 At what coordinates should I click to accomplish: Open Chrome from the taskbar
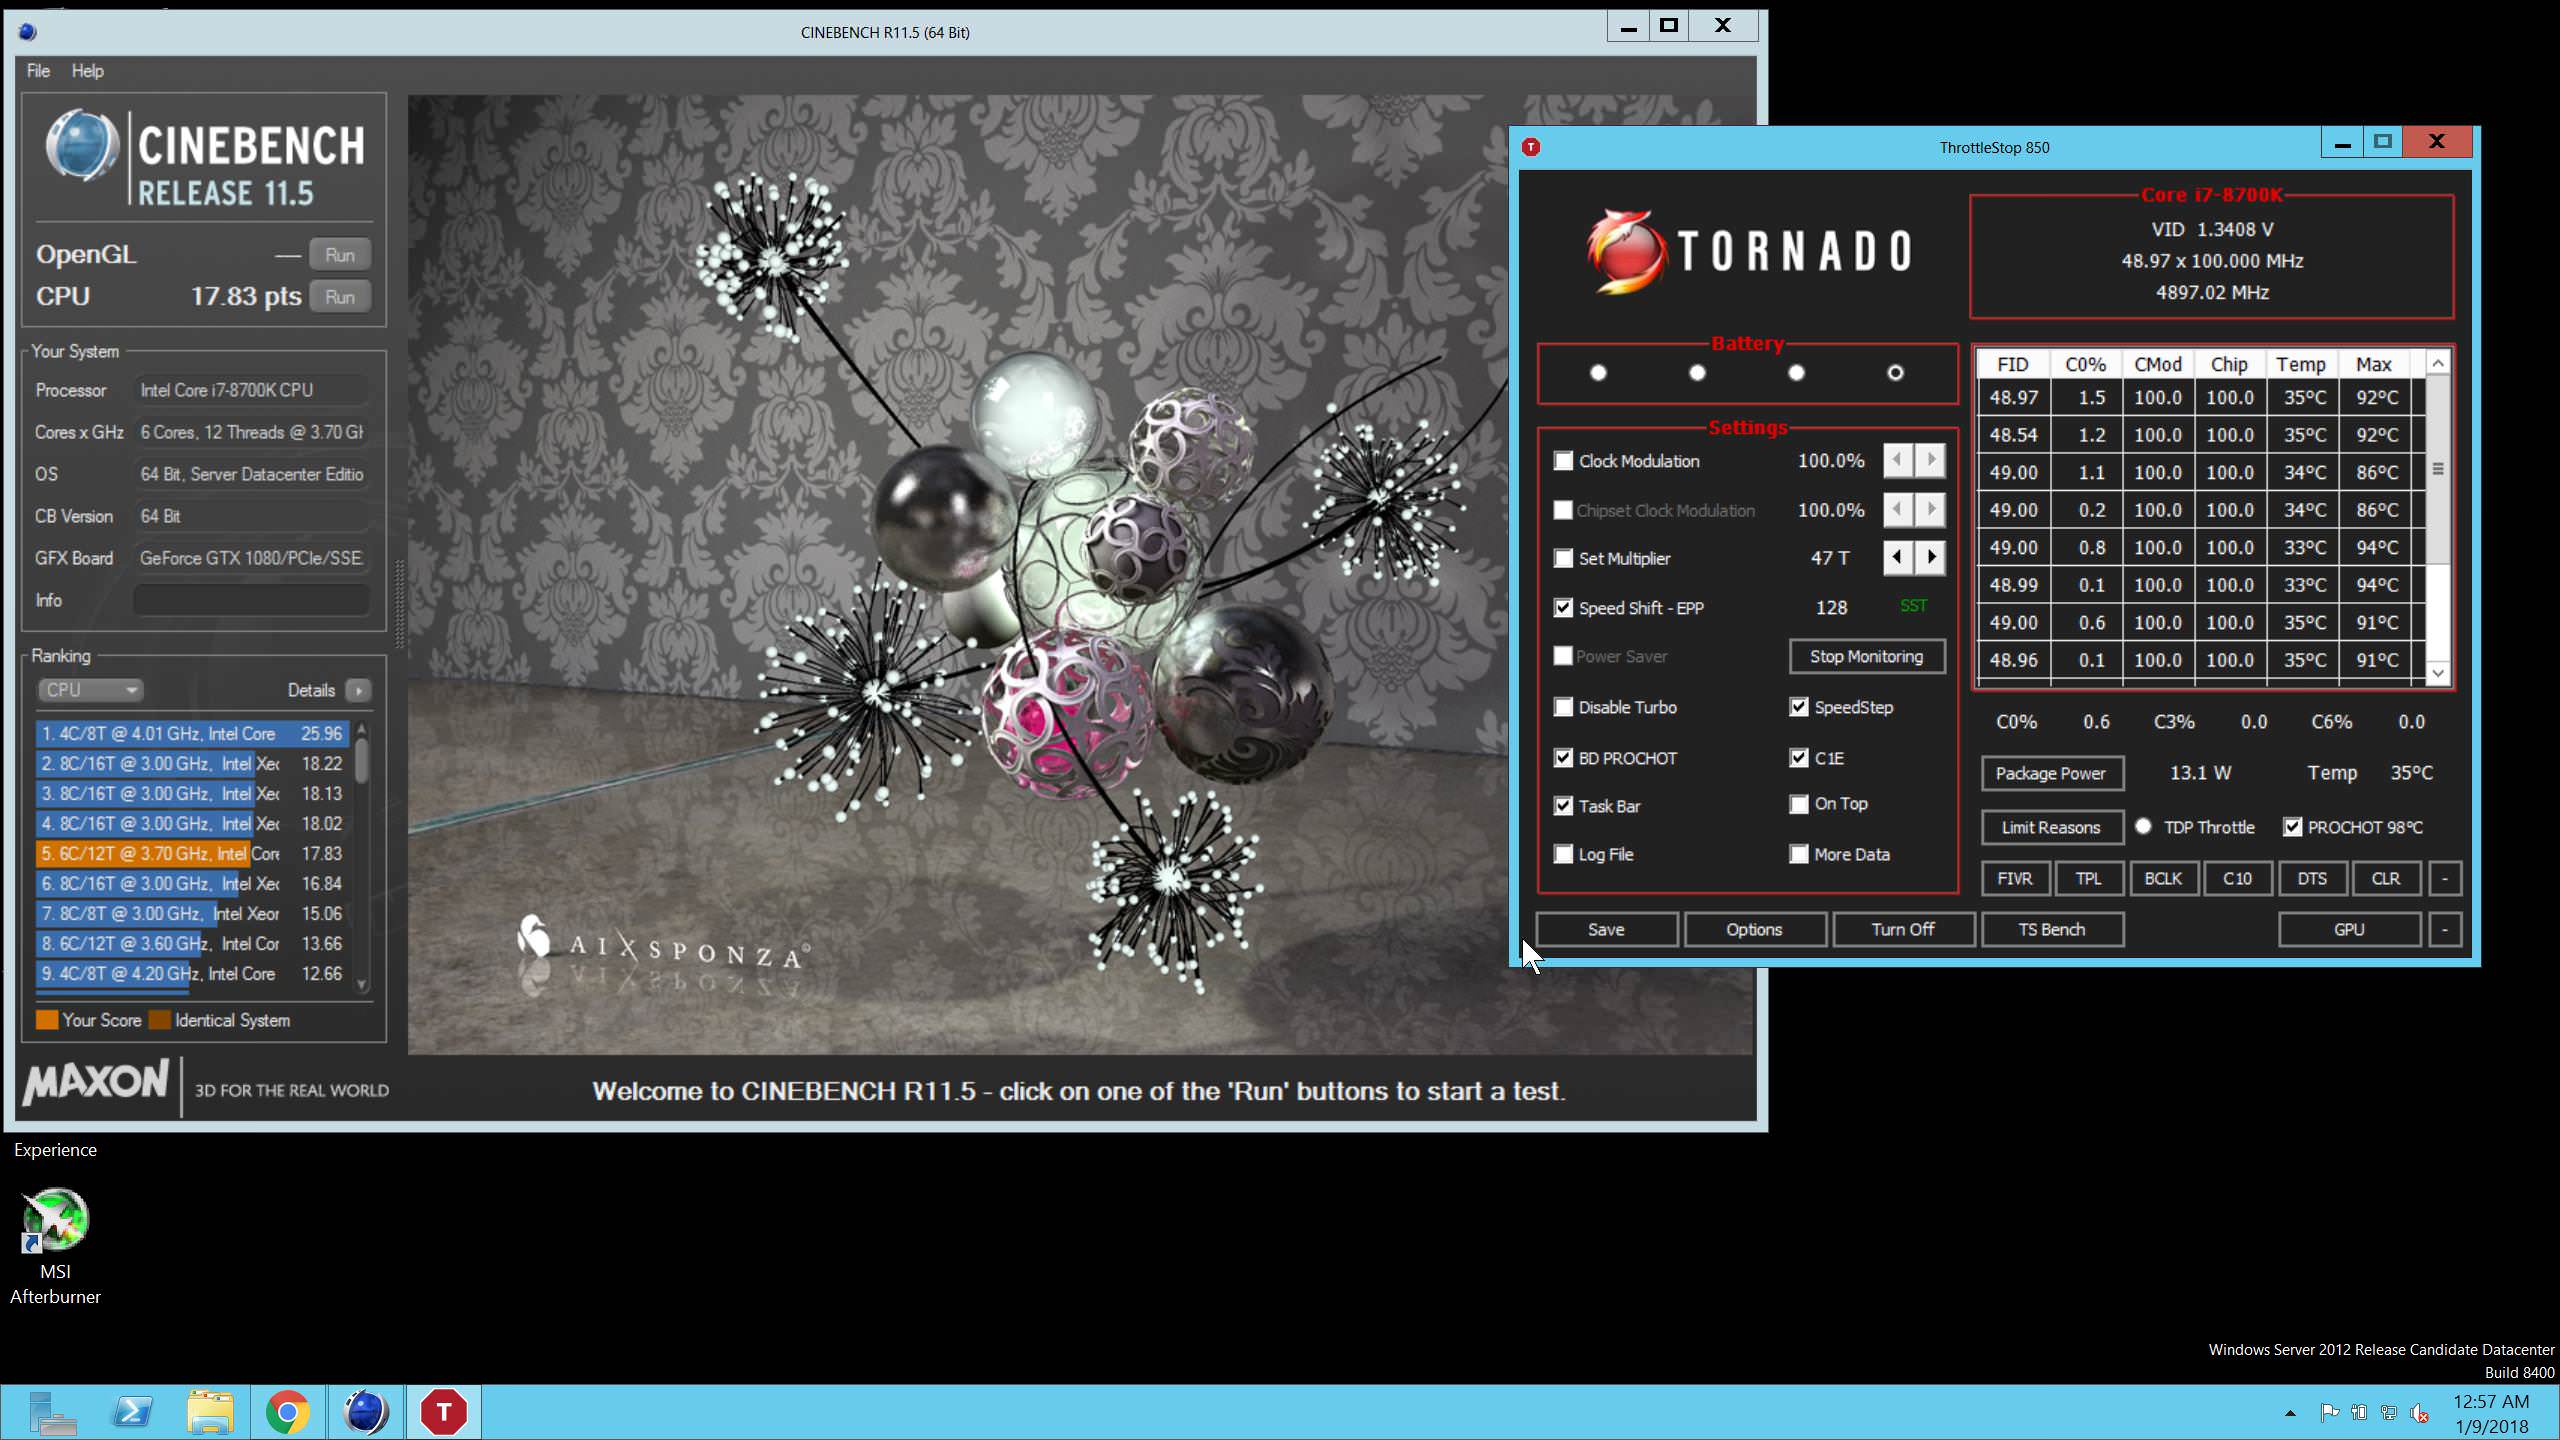[287, 1412]
